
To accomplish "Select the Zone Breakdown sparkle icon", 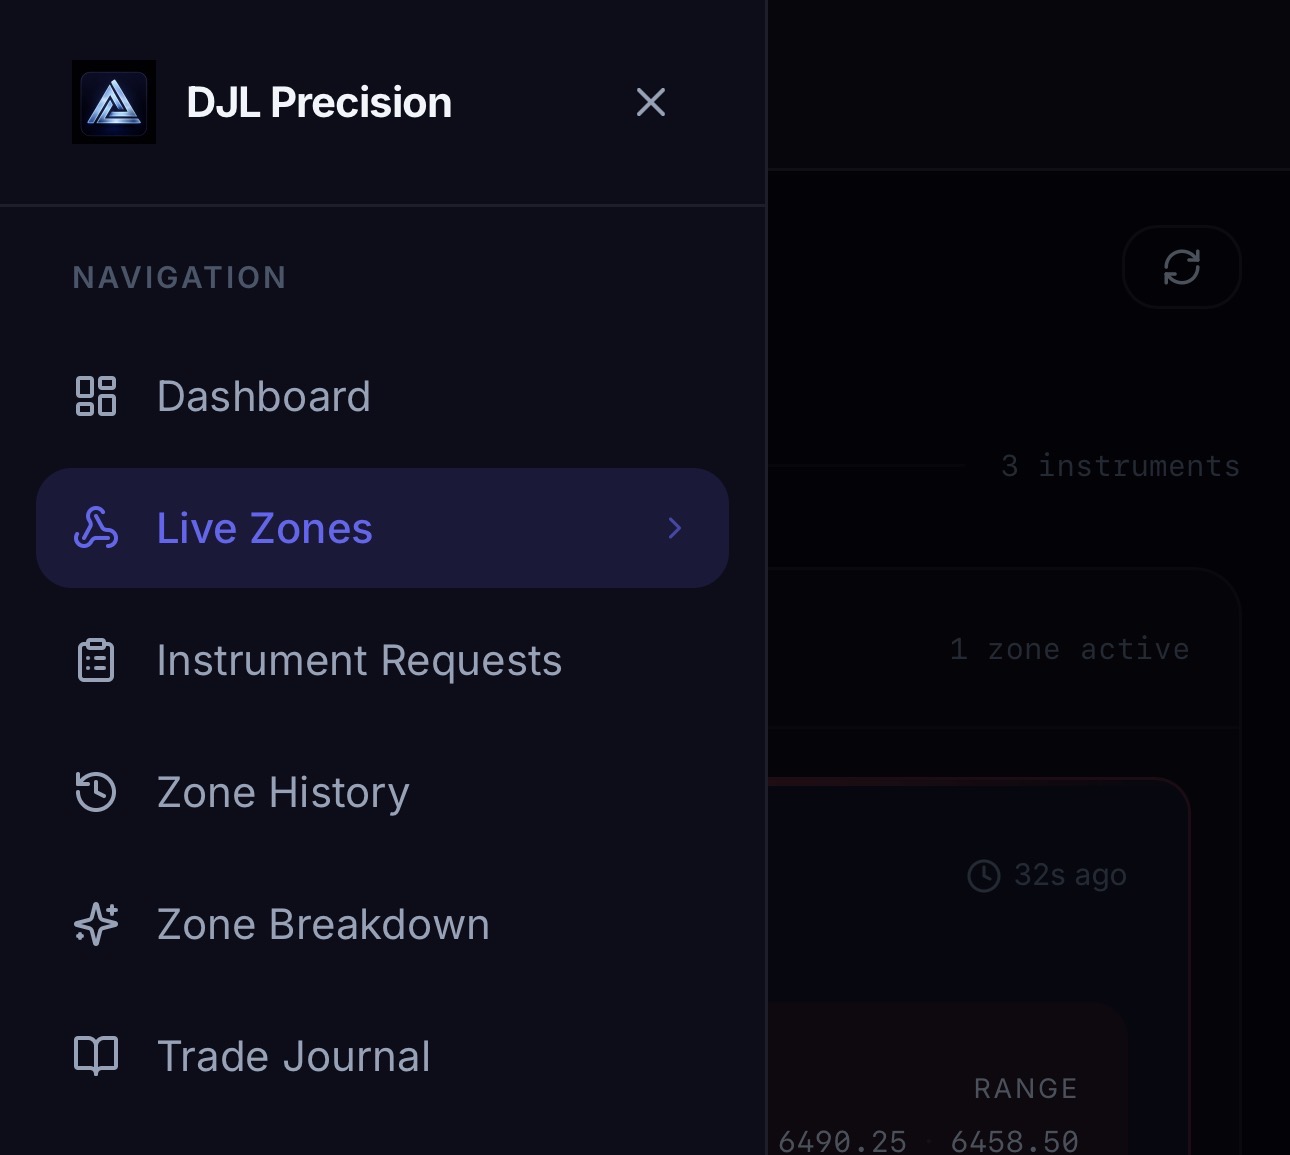I will point(96,924).
